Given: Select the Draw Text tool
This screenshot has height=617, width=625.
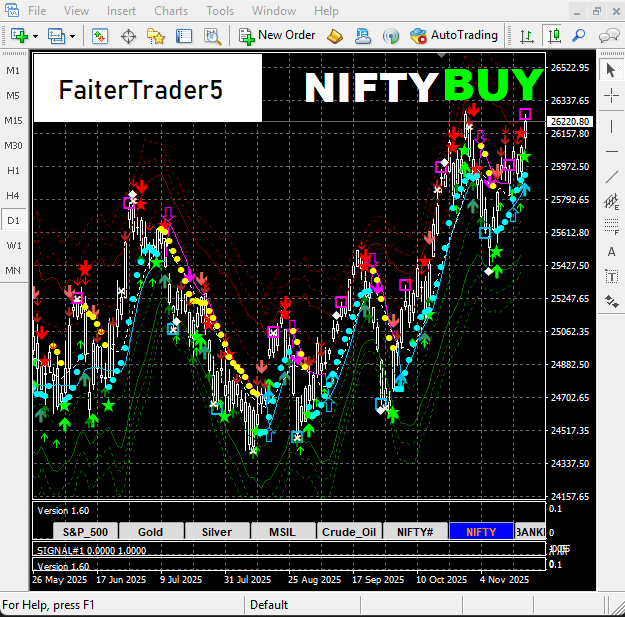Looking at the screenshot, I should 611,252.
